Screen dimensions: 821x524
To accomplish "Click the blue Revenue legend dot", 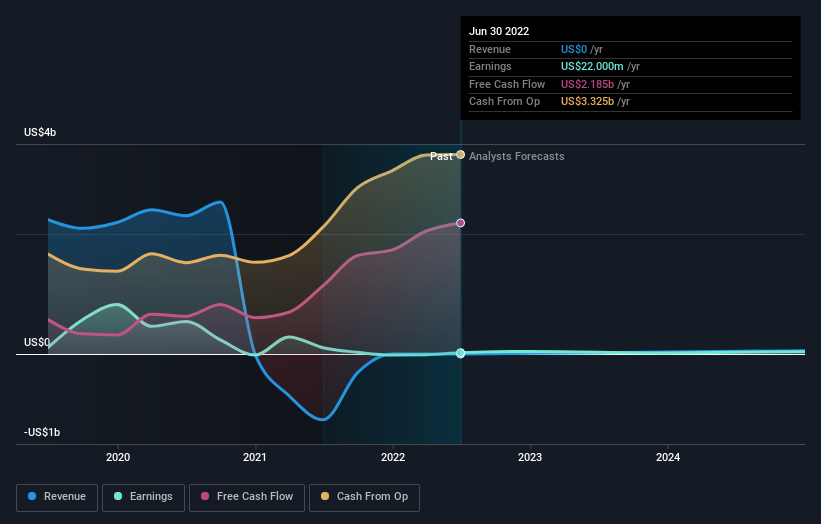I will coord(32,496).
